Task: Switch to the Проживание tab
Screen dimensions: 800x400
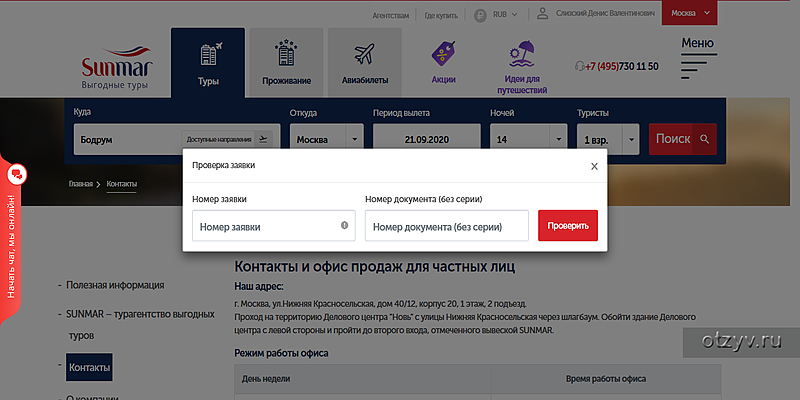Action: coord(286,63)
